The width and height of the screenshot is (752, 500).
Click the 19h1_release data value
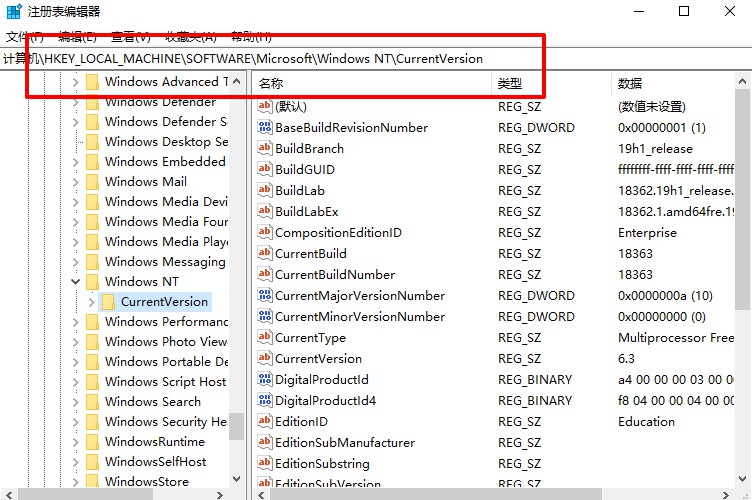click(x=655, y=148)
